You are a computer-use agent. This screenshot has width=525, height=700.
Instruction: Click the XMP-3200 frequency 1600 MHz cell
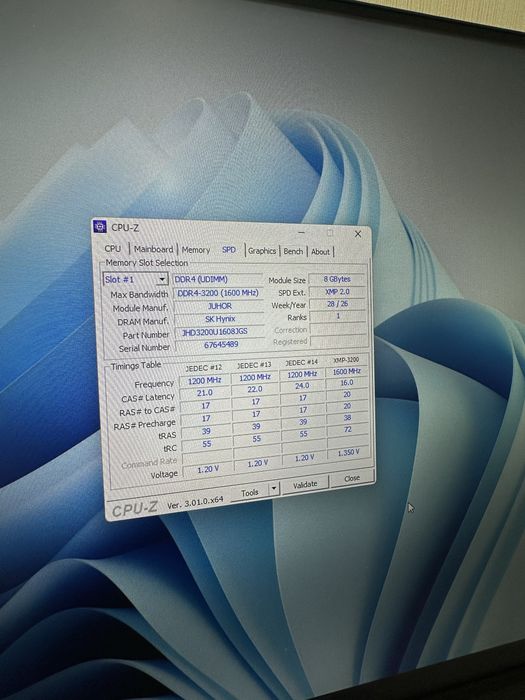click(x=346, y=371)
